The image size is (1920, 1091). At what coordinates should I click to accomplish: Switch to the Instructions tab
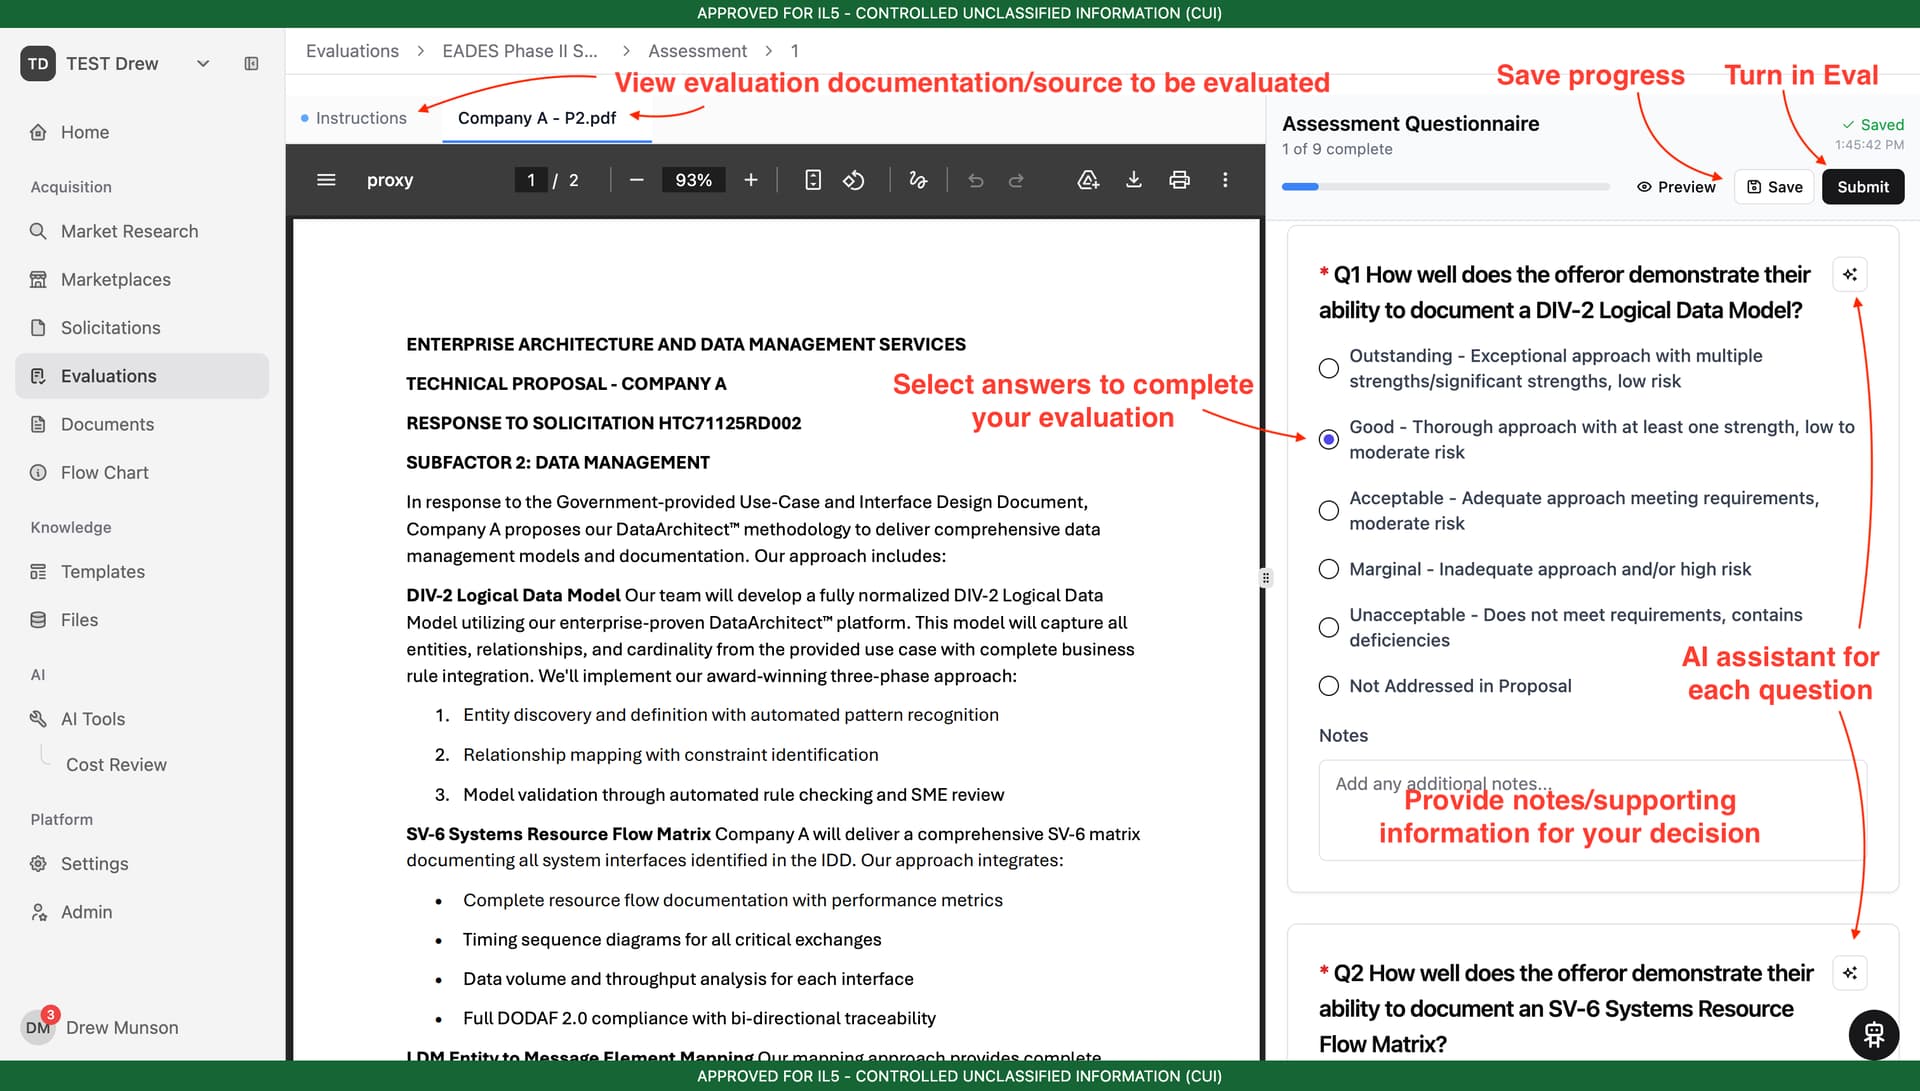click(361, 118)
